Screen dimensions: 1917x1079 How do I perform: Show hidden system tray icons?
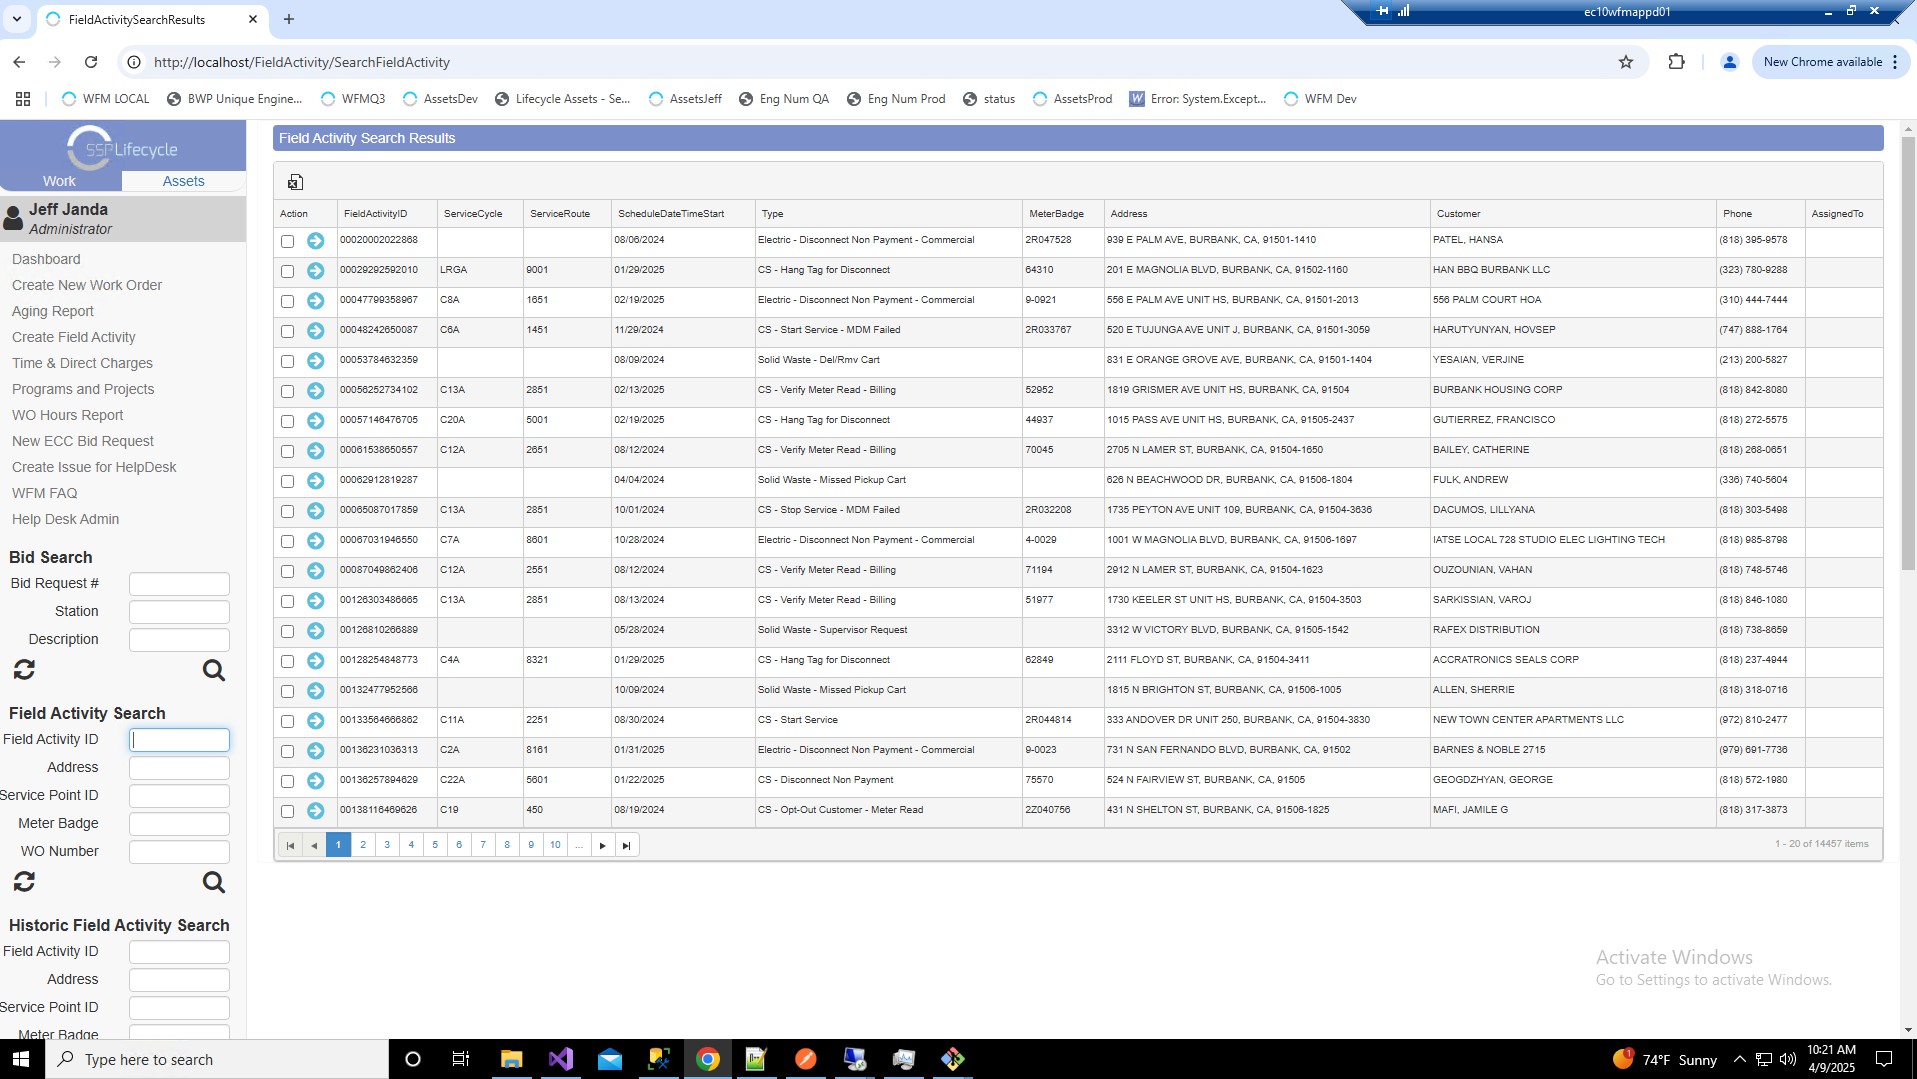tap(1740, 1059)
